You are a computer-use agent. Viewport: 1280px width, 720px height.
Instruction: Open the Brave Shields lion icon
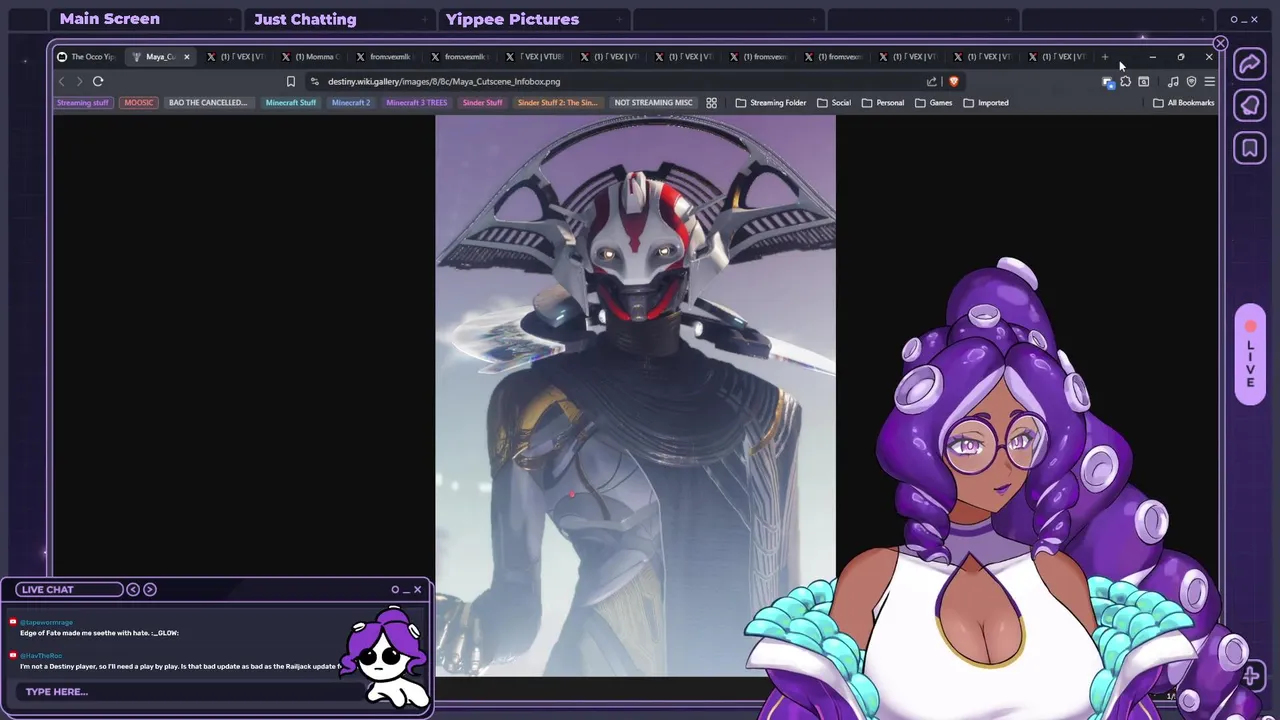pos(954,82)
